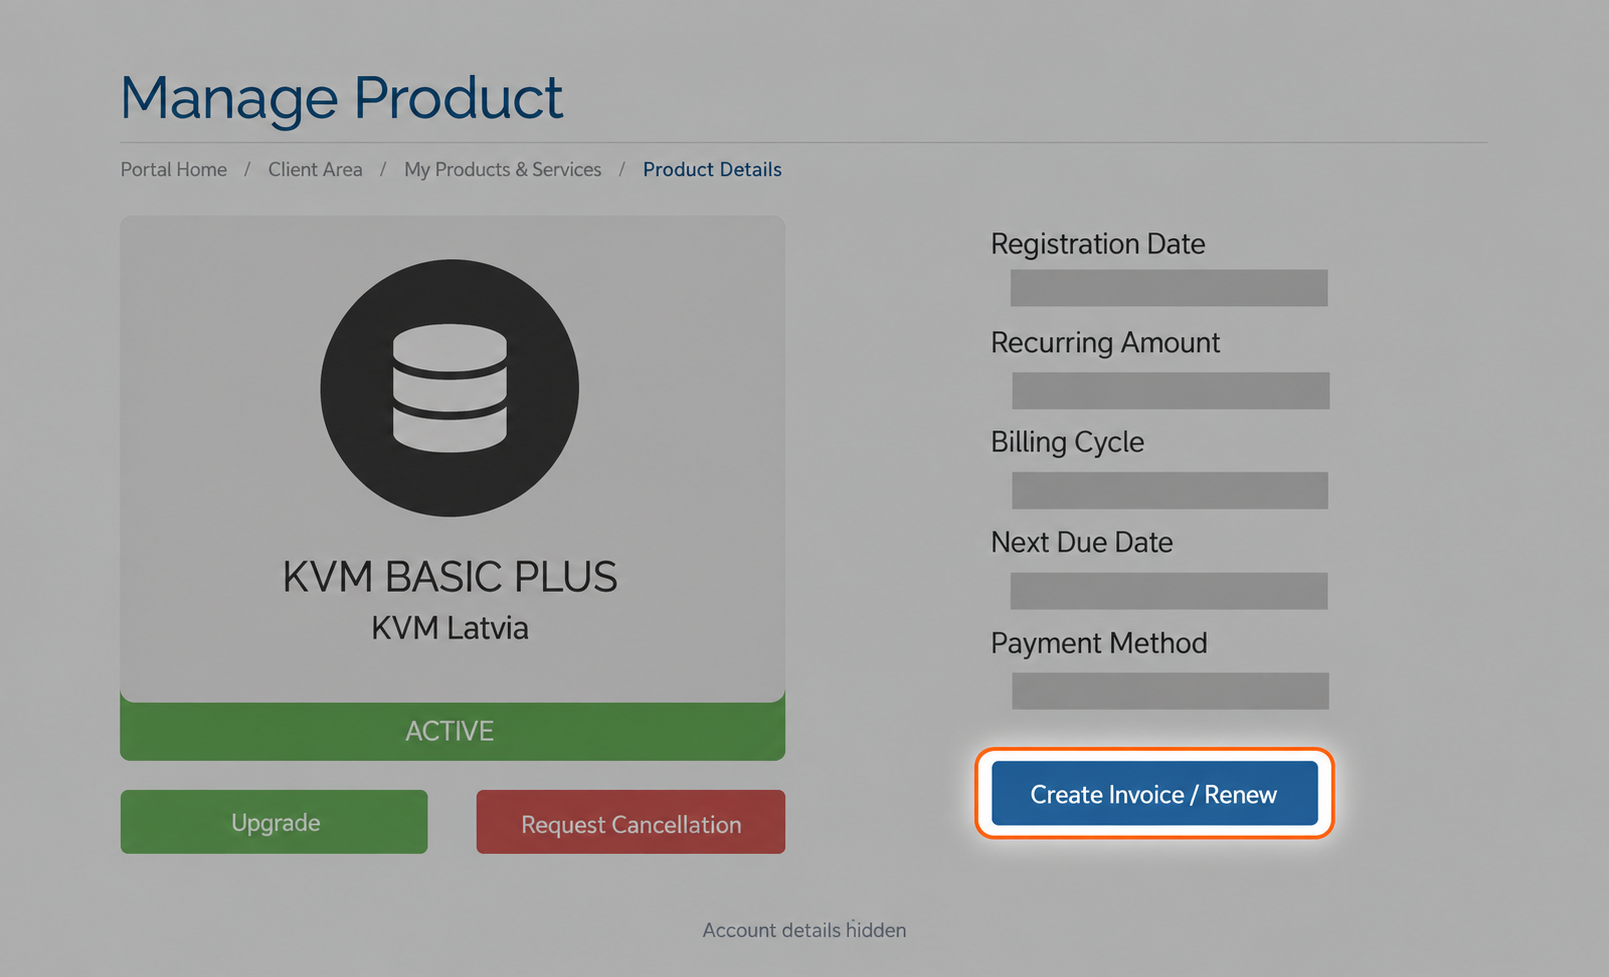
Task: Open My Products & Services breadcrumb
Action: pyautogui.click(x=503, y=170)
